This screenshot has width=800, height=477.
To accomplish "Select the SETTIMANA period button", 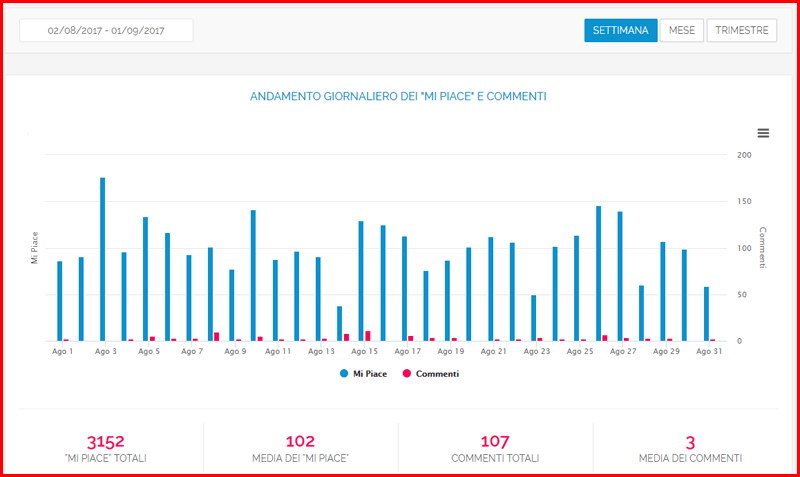I will pos(620,31).
